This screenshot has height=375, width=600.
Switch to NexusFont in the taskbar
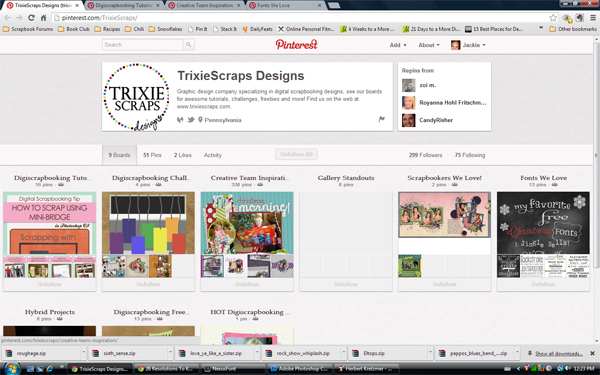coord(232,369)
